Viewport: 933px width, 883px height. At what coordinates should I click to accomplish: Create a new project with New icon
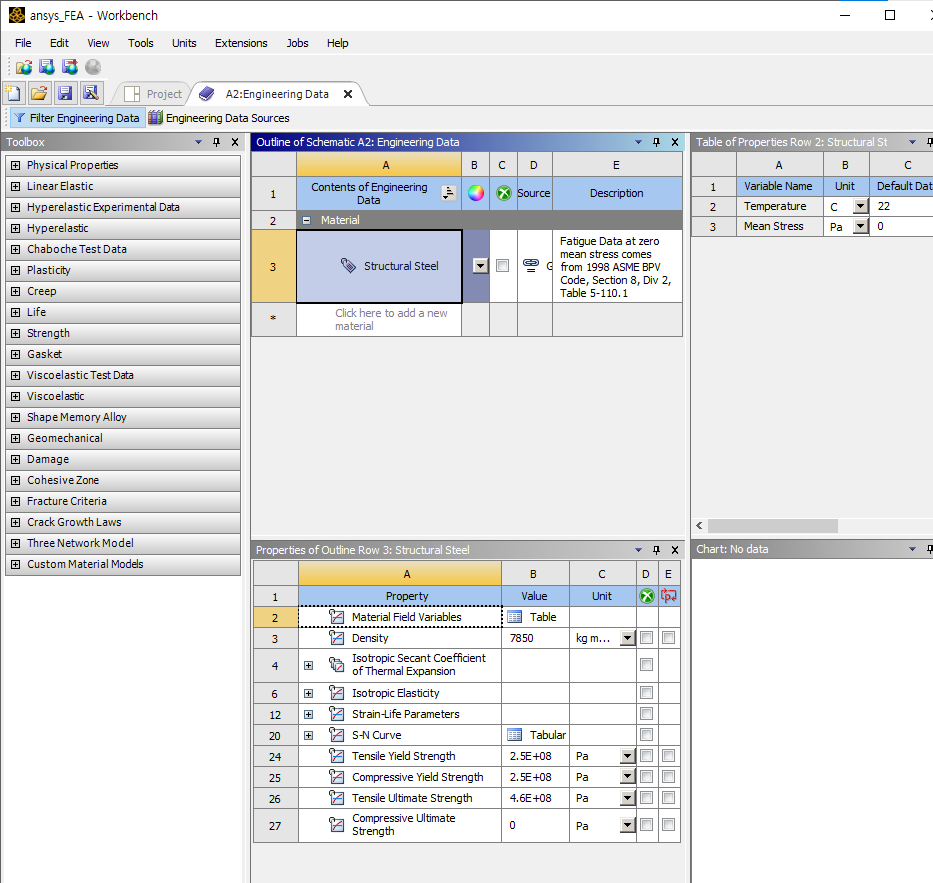point(13,93)
